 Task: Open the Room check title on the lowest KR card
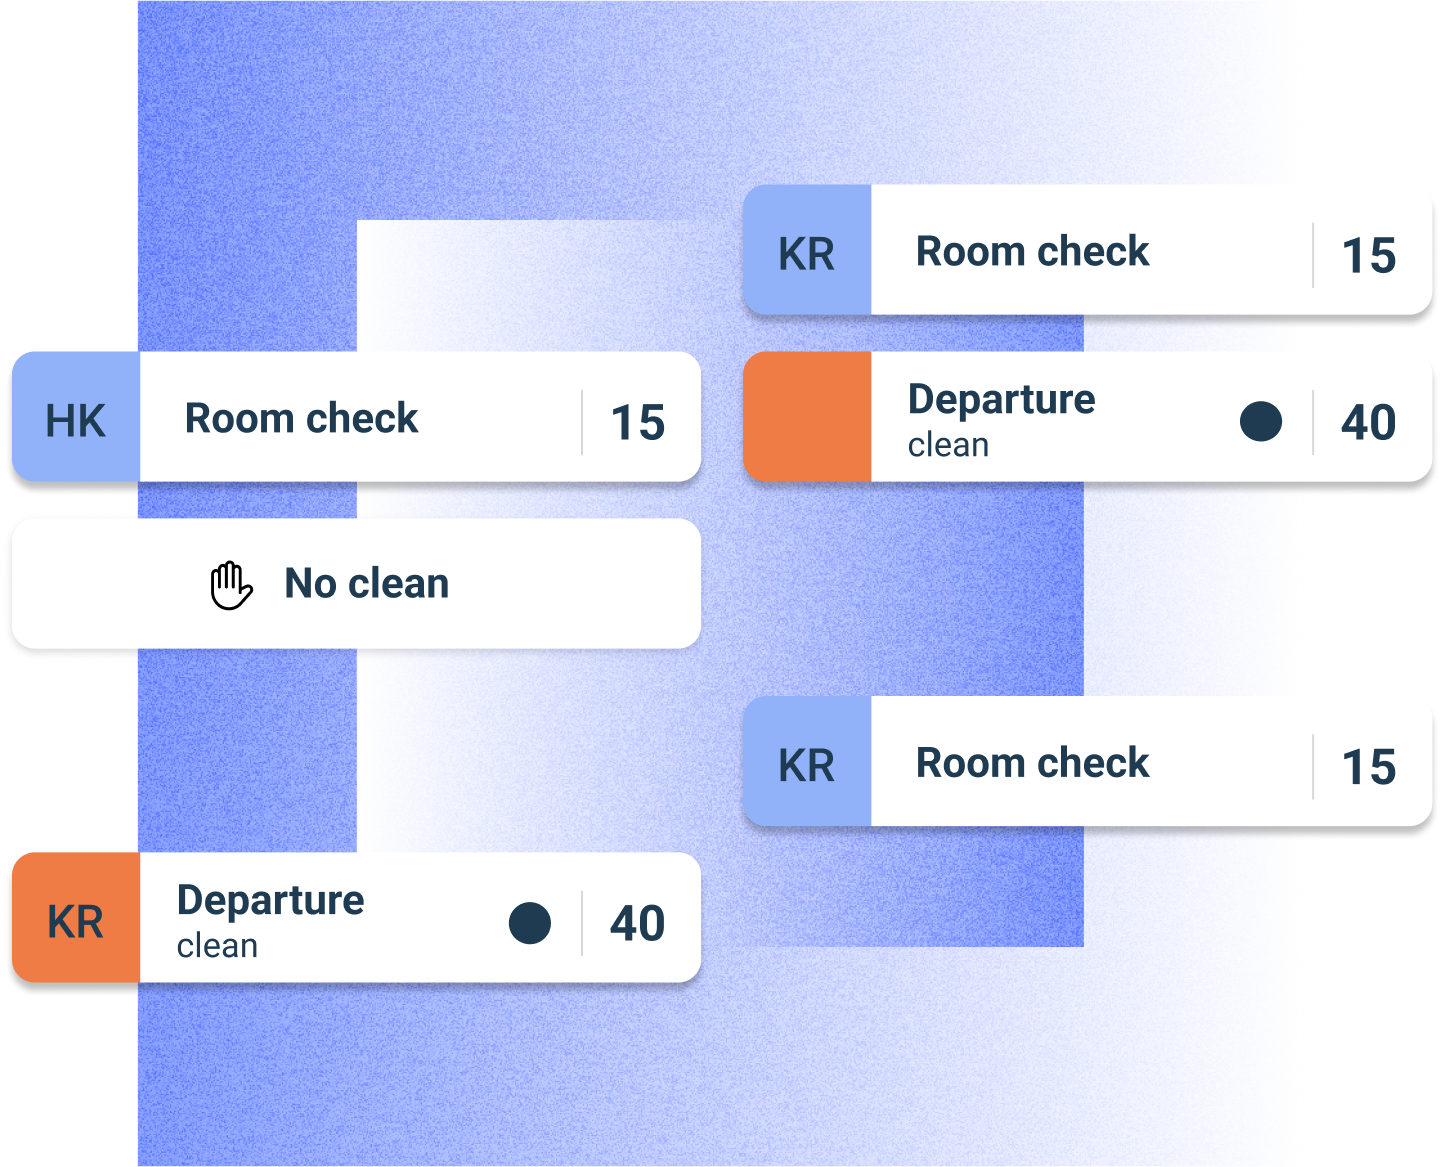coord(1032,764)
